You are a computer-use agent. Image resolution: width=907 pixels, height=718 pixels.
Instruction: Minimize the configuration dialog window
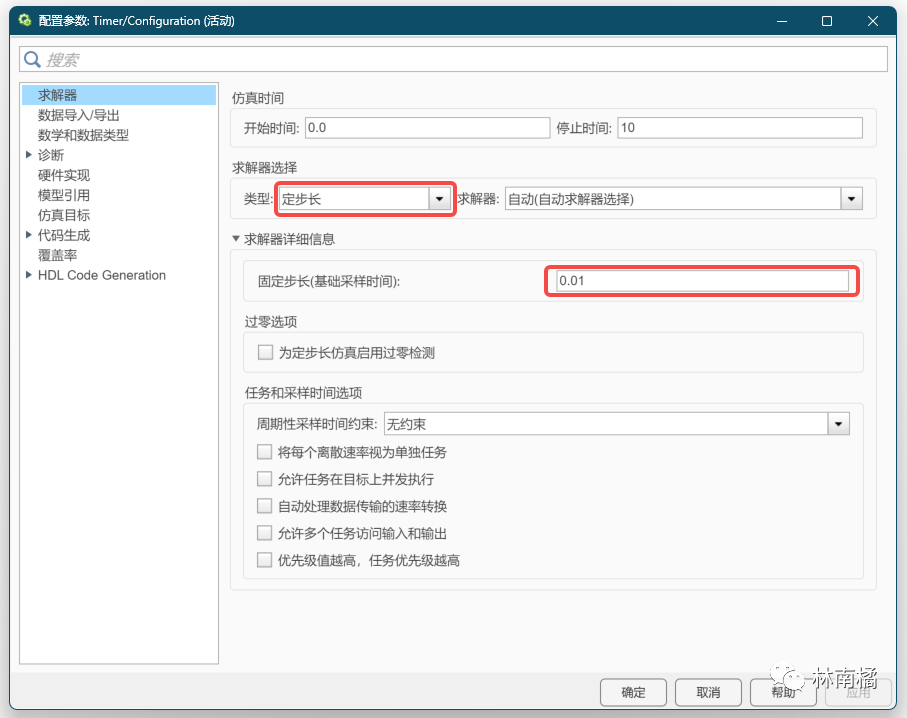click(782, 21)
